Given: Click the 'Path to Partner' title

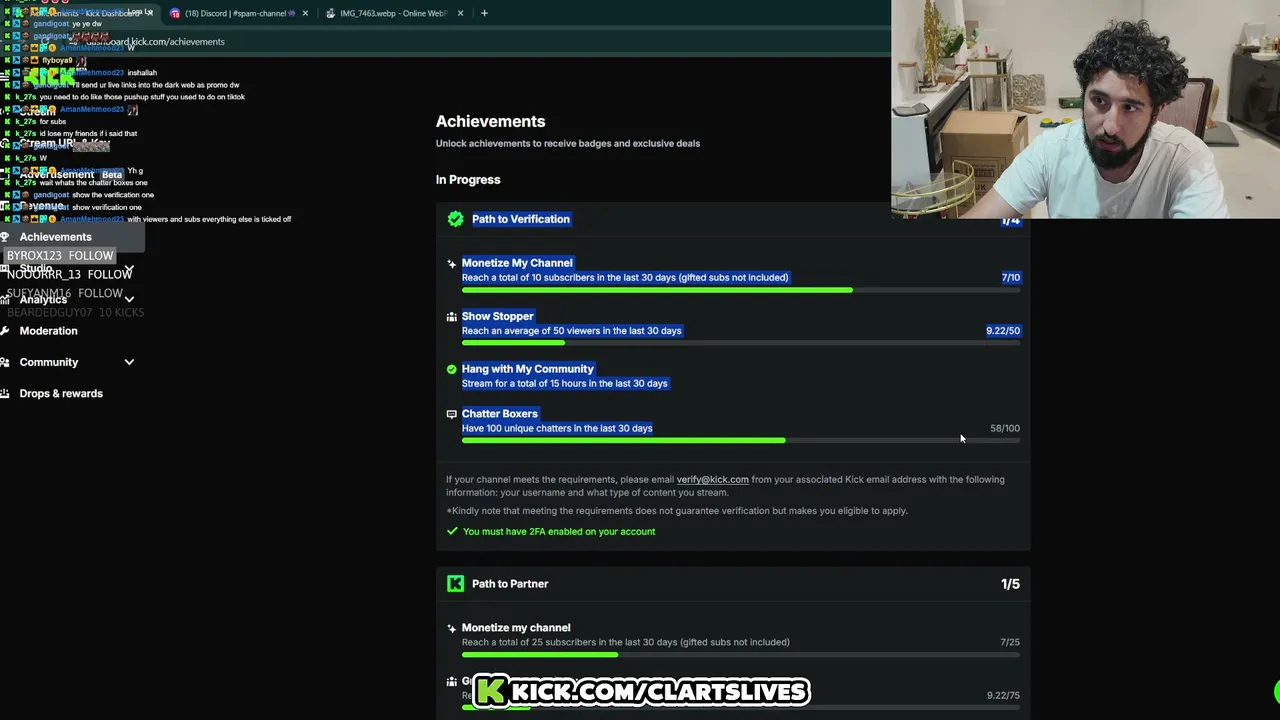Looking at the screenshot, I should (510, 584).
